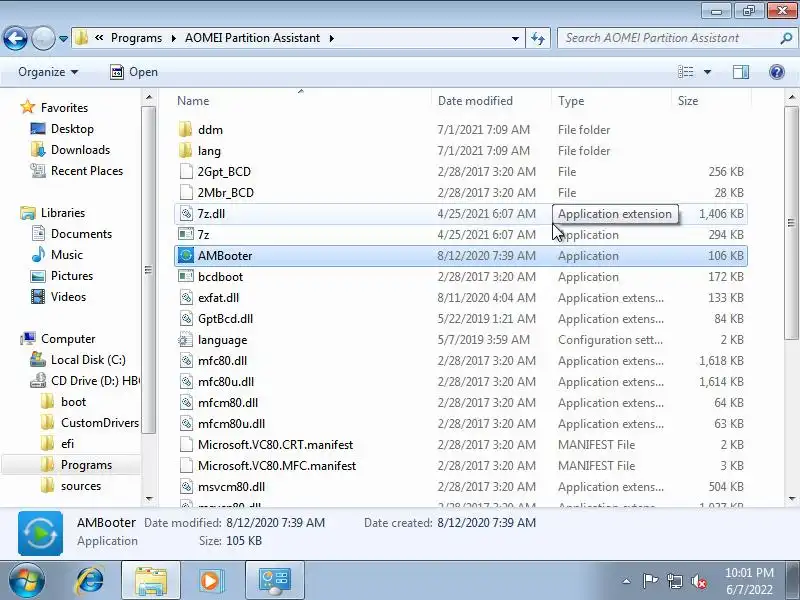
Task: Click the Windows Explorer taskbar icon
Action: tap(151, 580)
